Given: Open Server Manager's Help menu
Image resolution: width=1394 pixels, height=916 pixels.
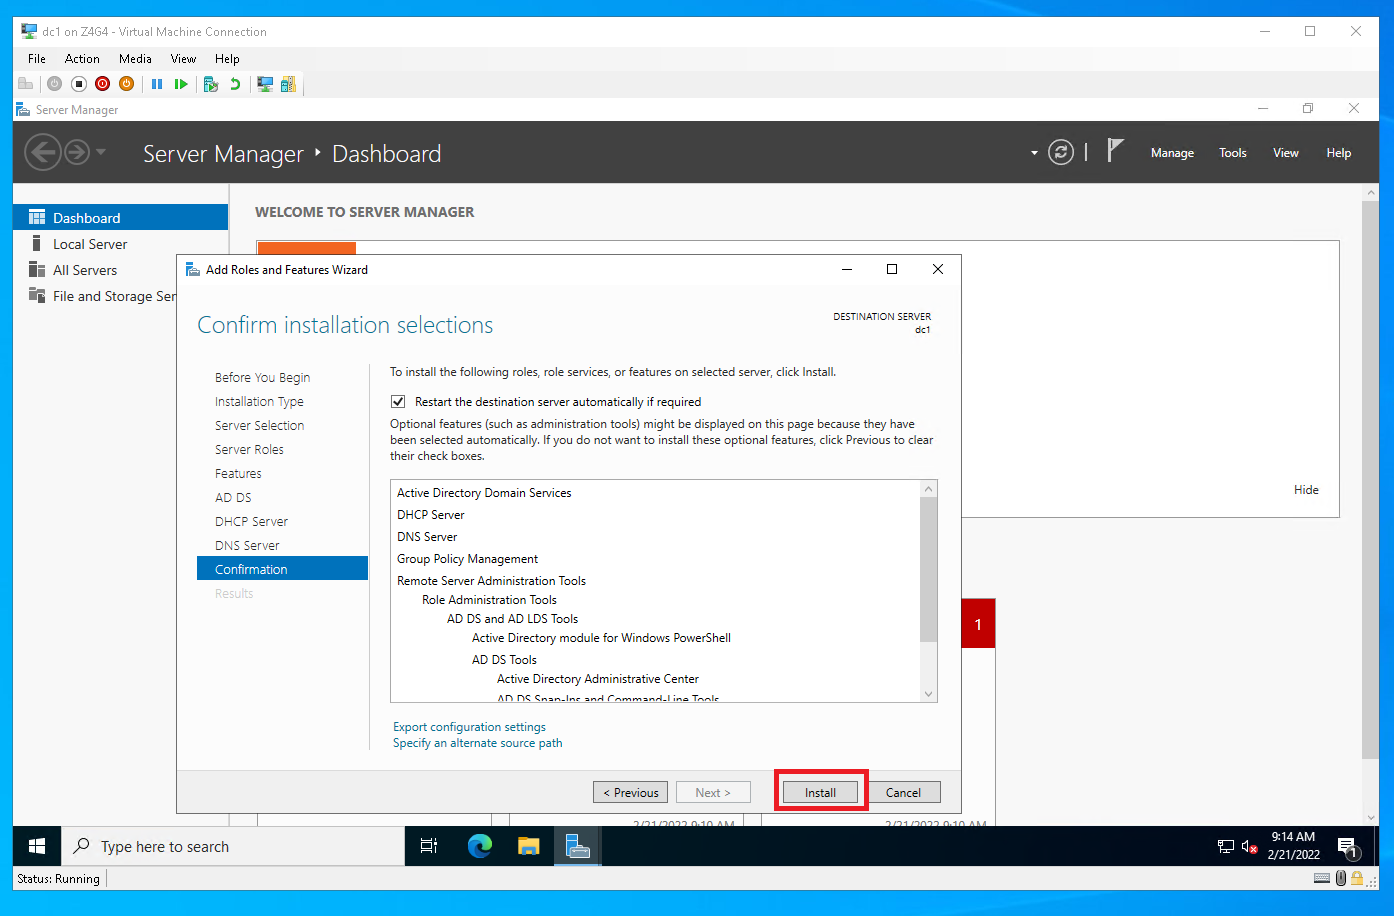Looking at the screenshot, I should tap(1339, 153).
